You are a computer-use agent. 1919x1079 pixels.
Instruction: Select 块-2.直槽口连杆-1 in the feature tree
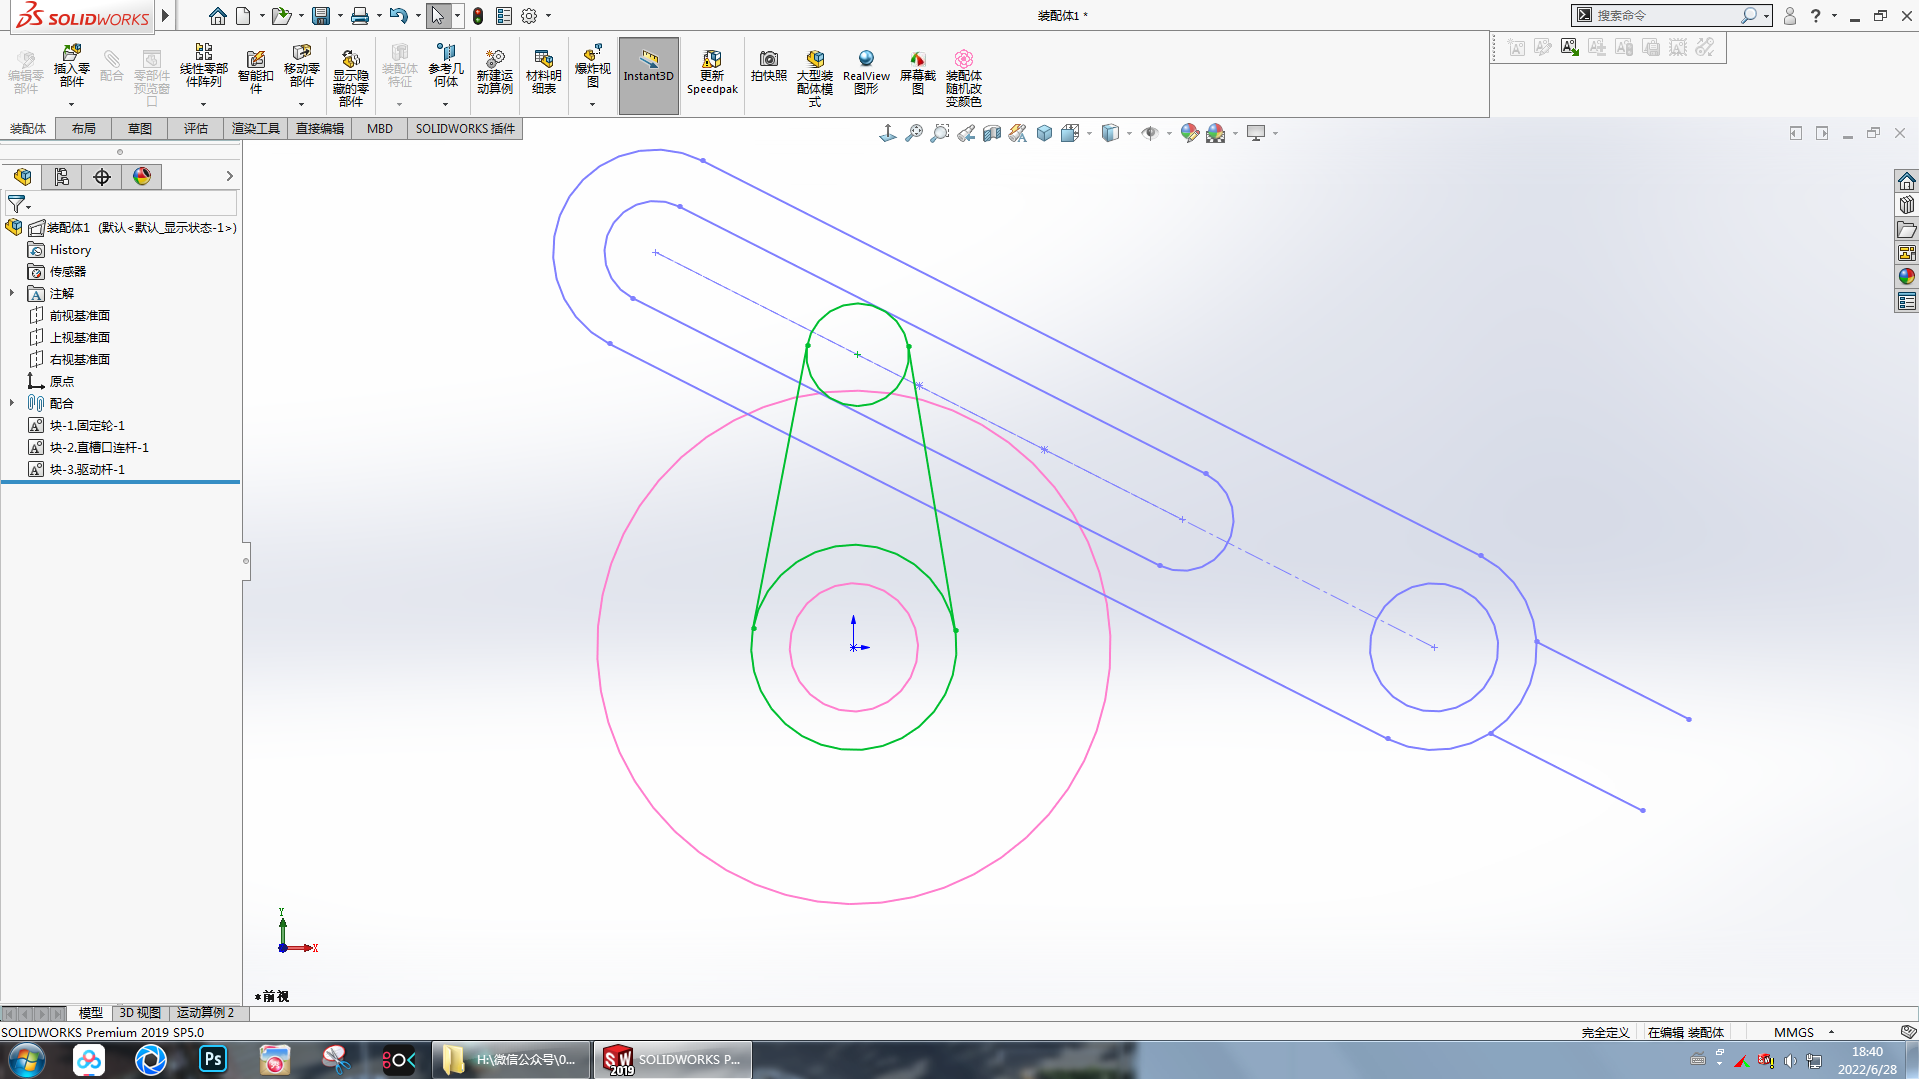tap(99, 448)
